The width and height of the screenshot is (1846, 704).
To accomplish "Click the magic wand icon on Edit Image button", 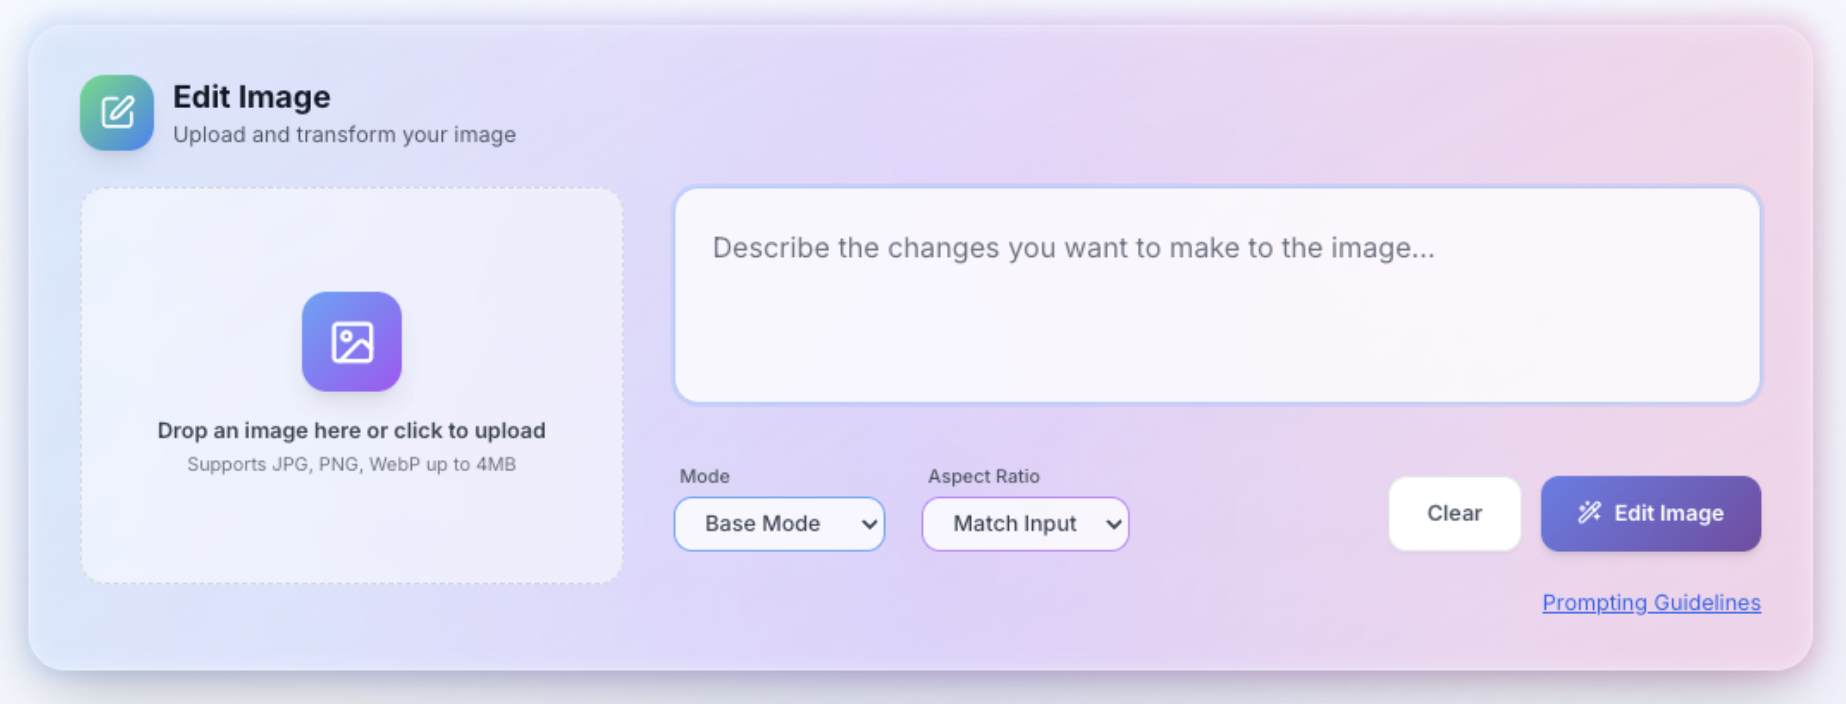I will coord(1589,513).
